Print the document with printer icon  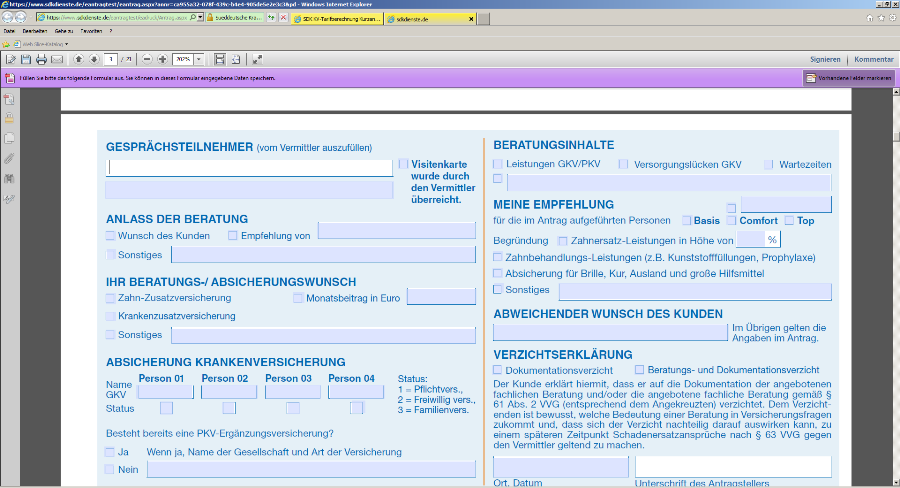(x=41, y=59)
